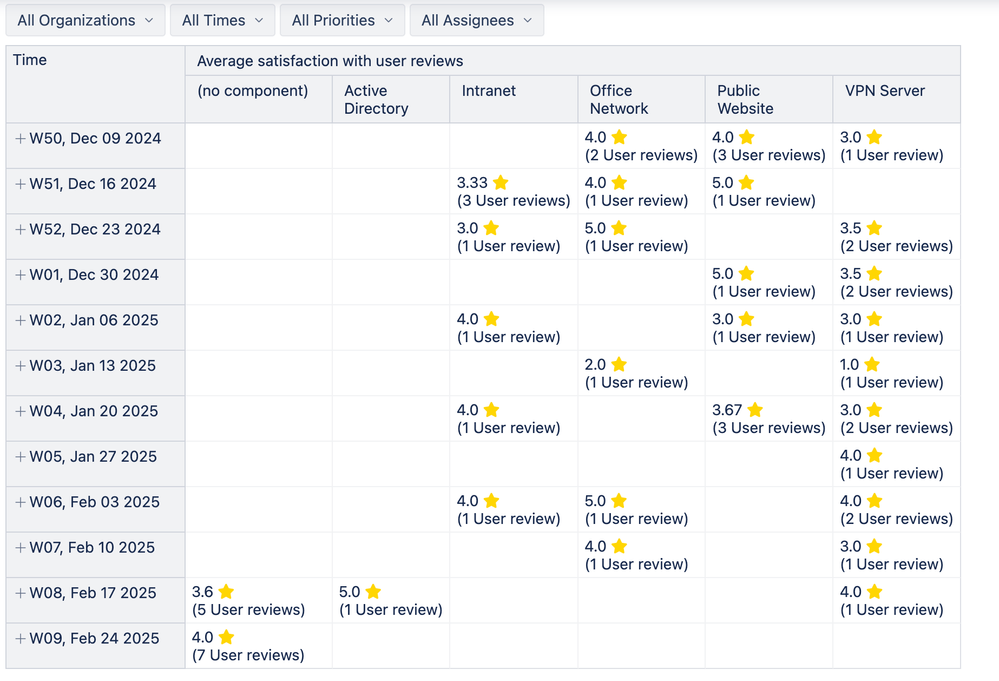Open the 3 User reviews link under Public Website W50

click(x=768, y=155)
